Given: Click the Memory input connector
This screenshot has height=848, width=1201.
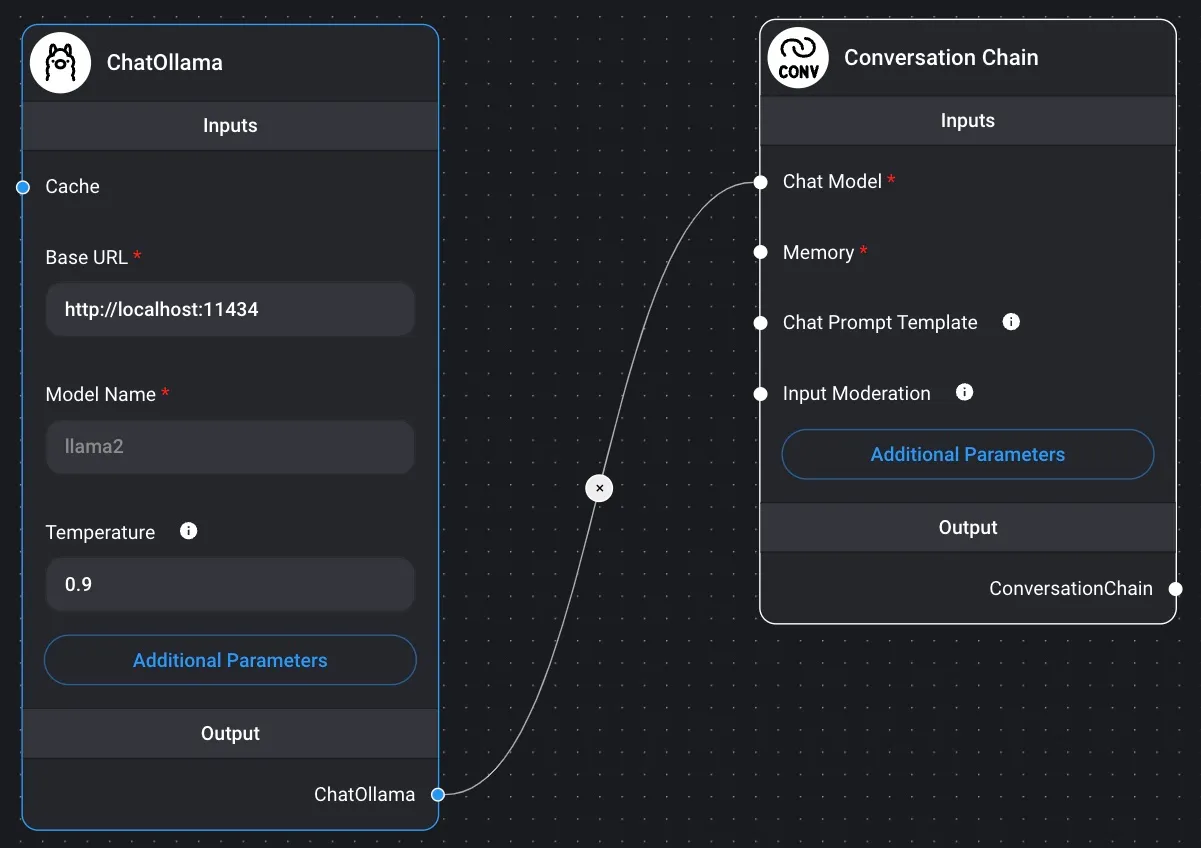Looking at the screenshot, I should click(761, 252).
